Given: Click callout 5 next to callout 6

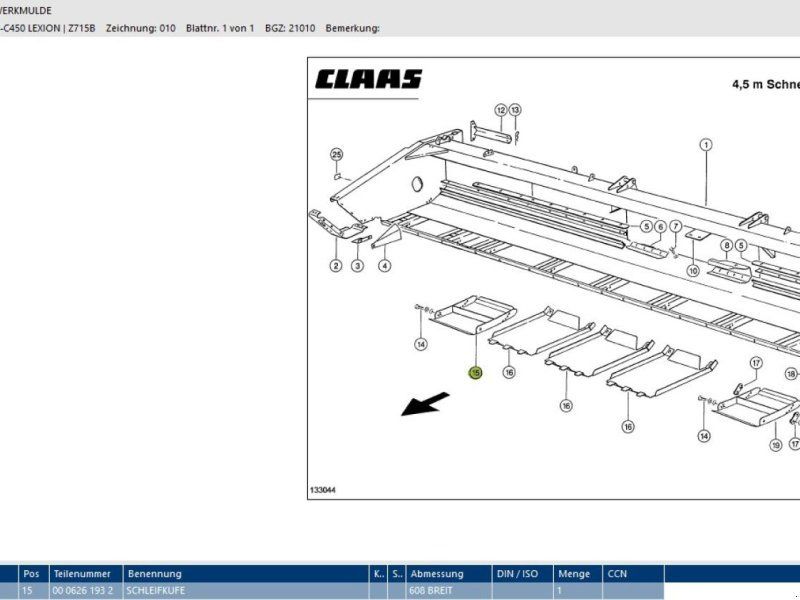Looking at the screenshot, I should tap(646, 227).
